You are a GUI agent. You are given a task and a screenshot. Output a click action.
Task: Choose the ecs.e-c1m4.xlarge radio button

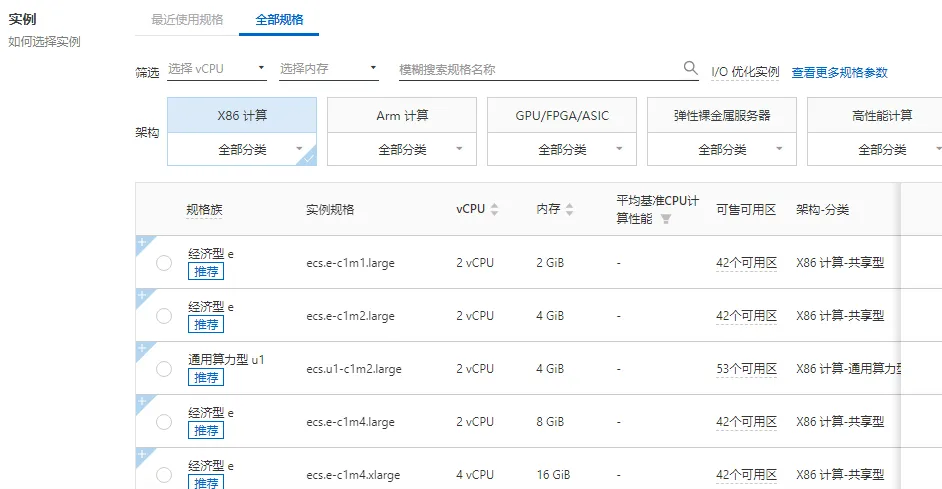coord(164,475)
